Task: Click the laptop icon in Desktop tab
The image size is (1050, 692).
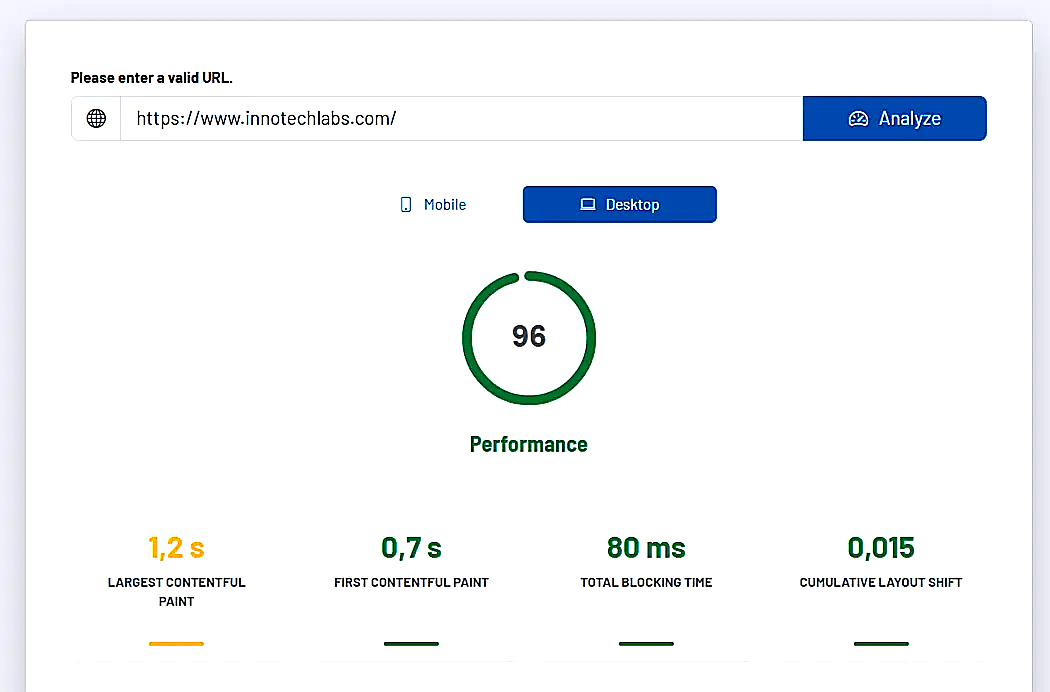Action: coord(588,204)
